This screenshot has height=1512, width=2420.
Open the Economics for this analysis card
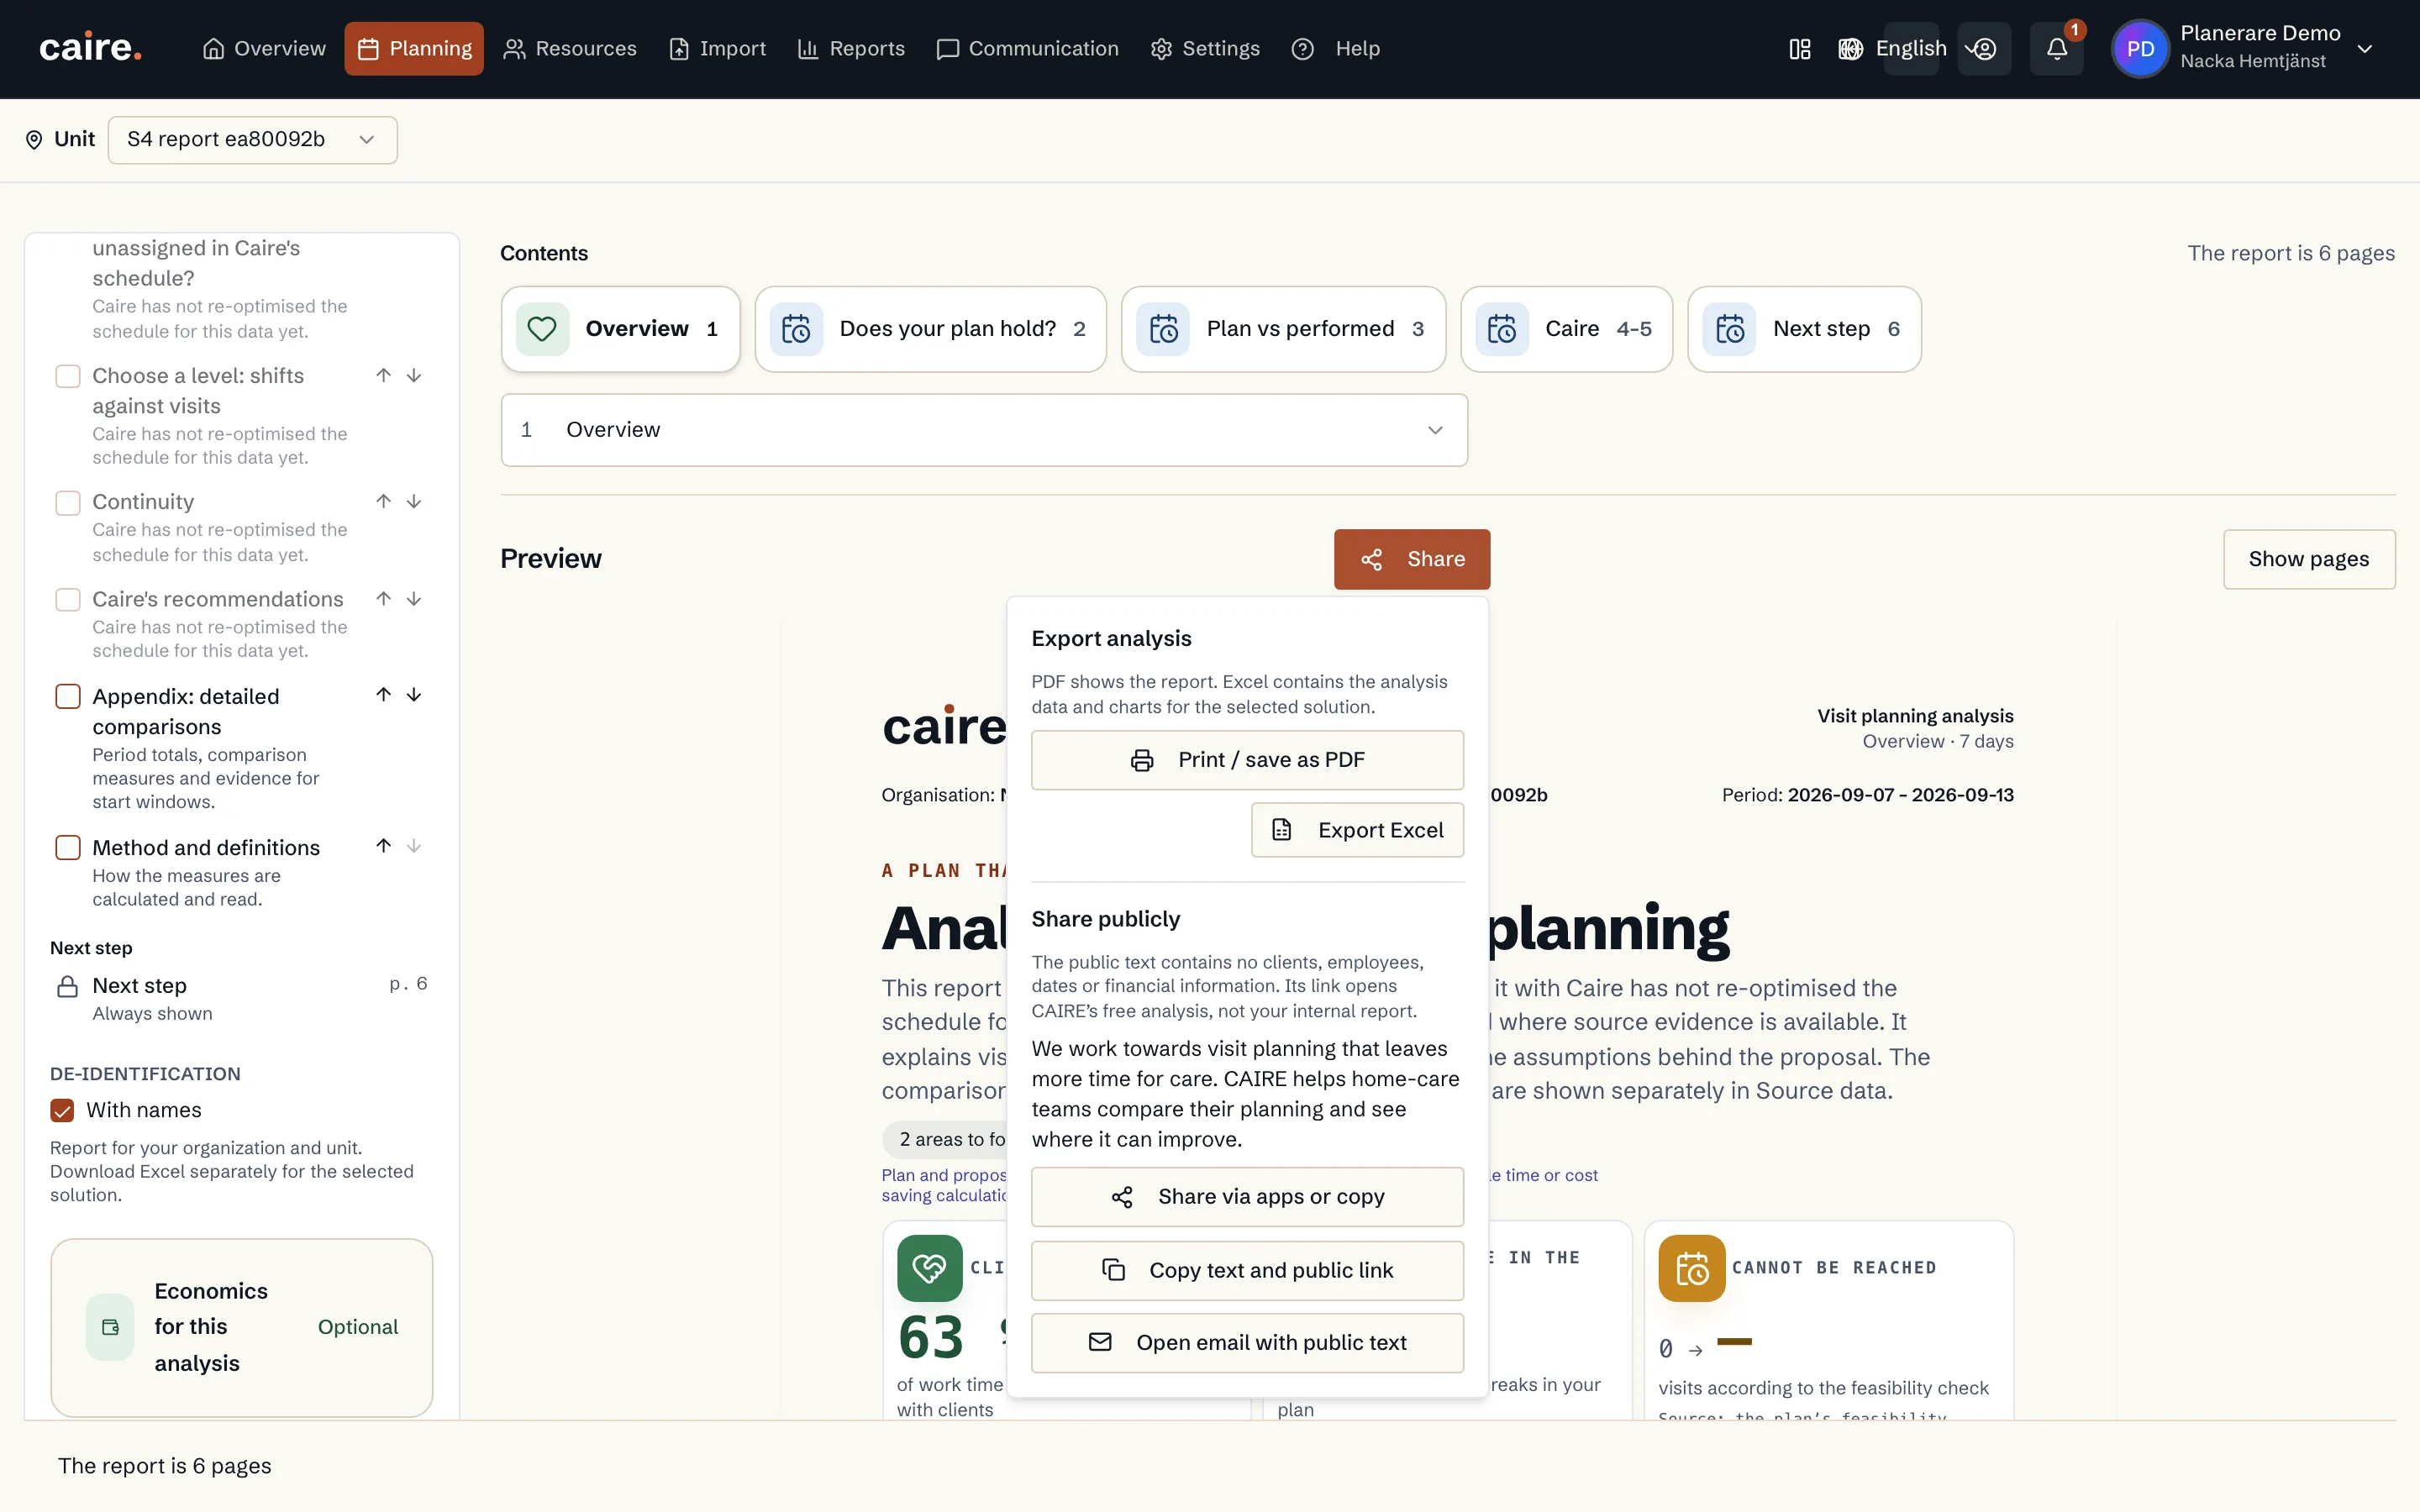[242, 1327]
